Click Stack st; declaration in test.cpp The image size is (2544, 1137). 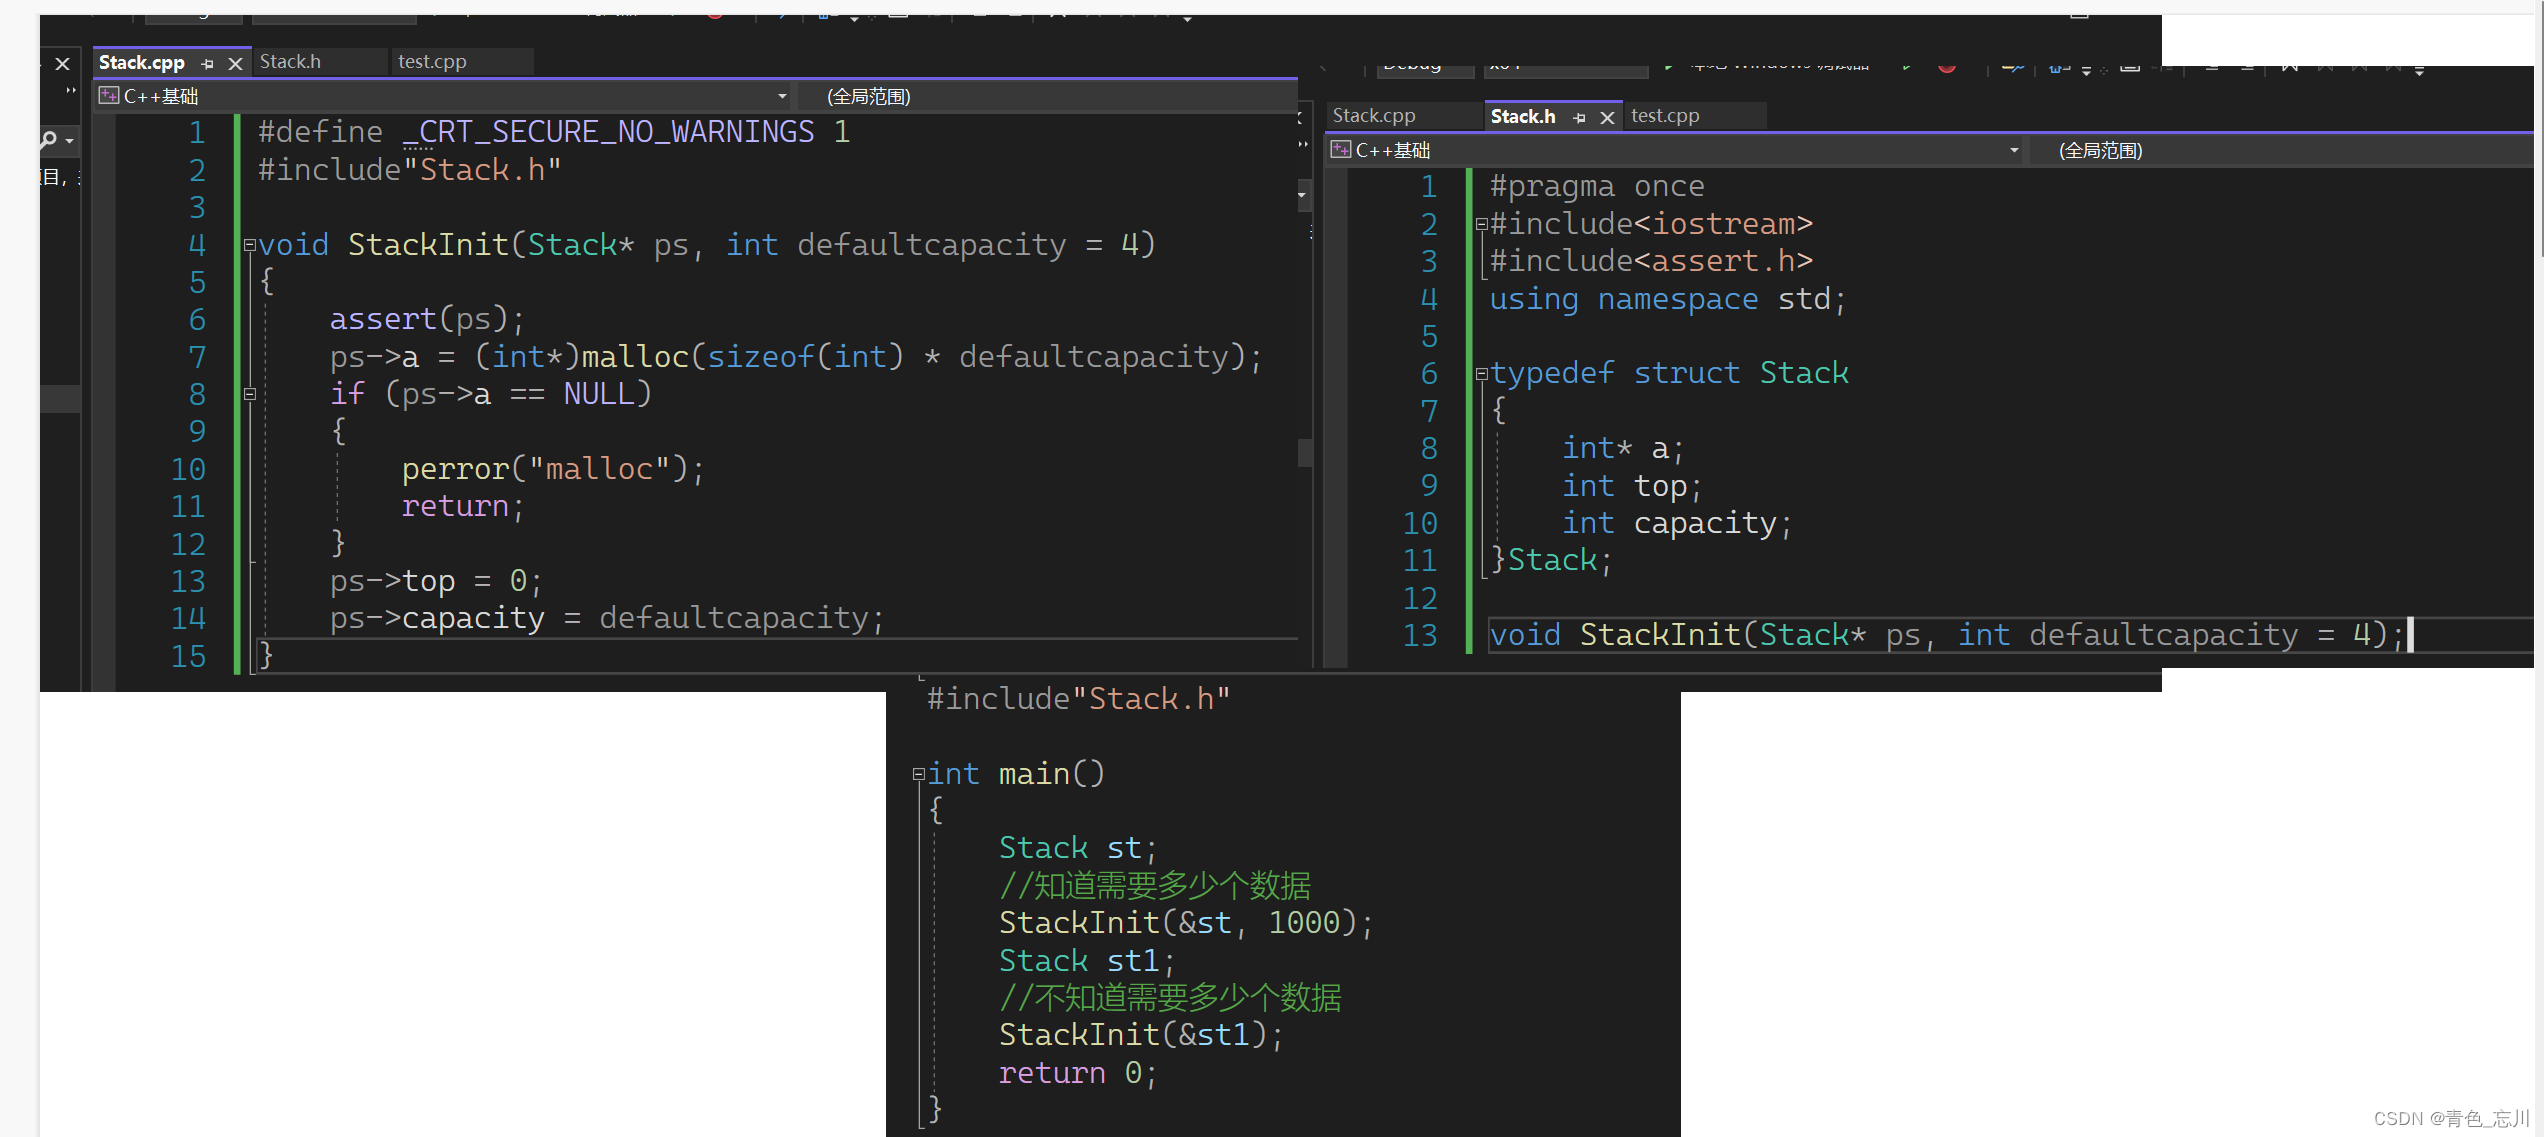pyautogui.click(x=1078, y=848)
